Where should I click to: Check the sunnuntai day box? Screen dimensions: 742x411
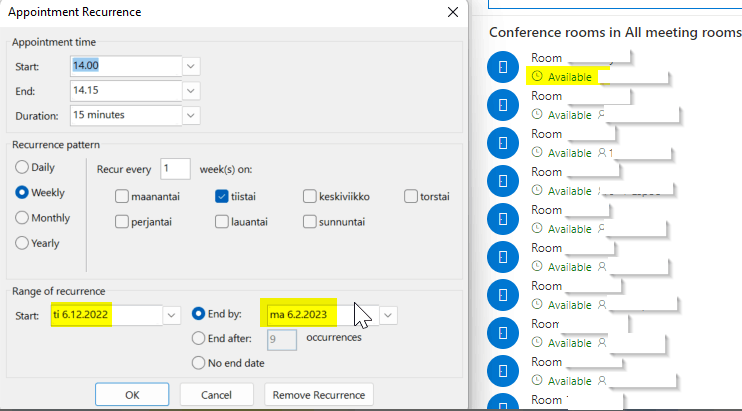click(x=309, y=222)
